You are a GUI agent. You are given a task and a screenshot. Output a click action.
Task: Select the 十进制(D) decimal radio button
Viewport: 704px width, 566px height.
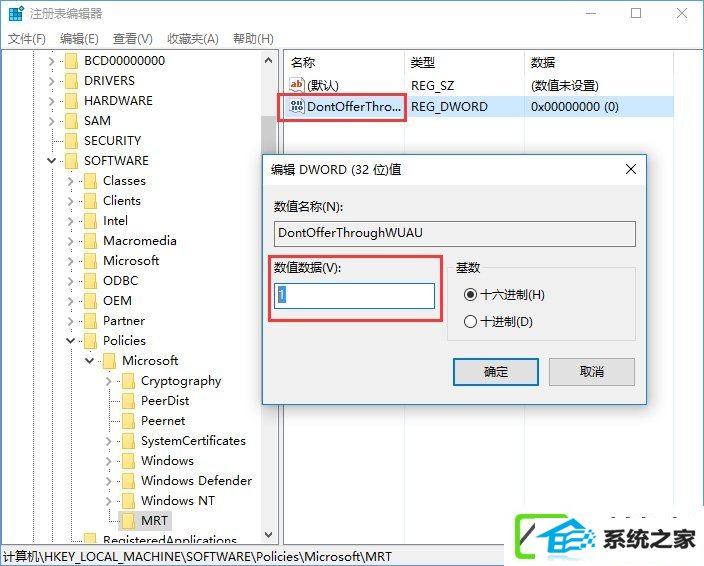pos(470,321)
